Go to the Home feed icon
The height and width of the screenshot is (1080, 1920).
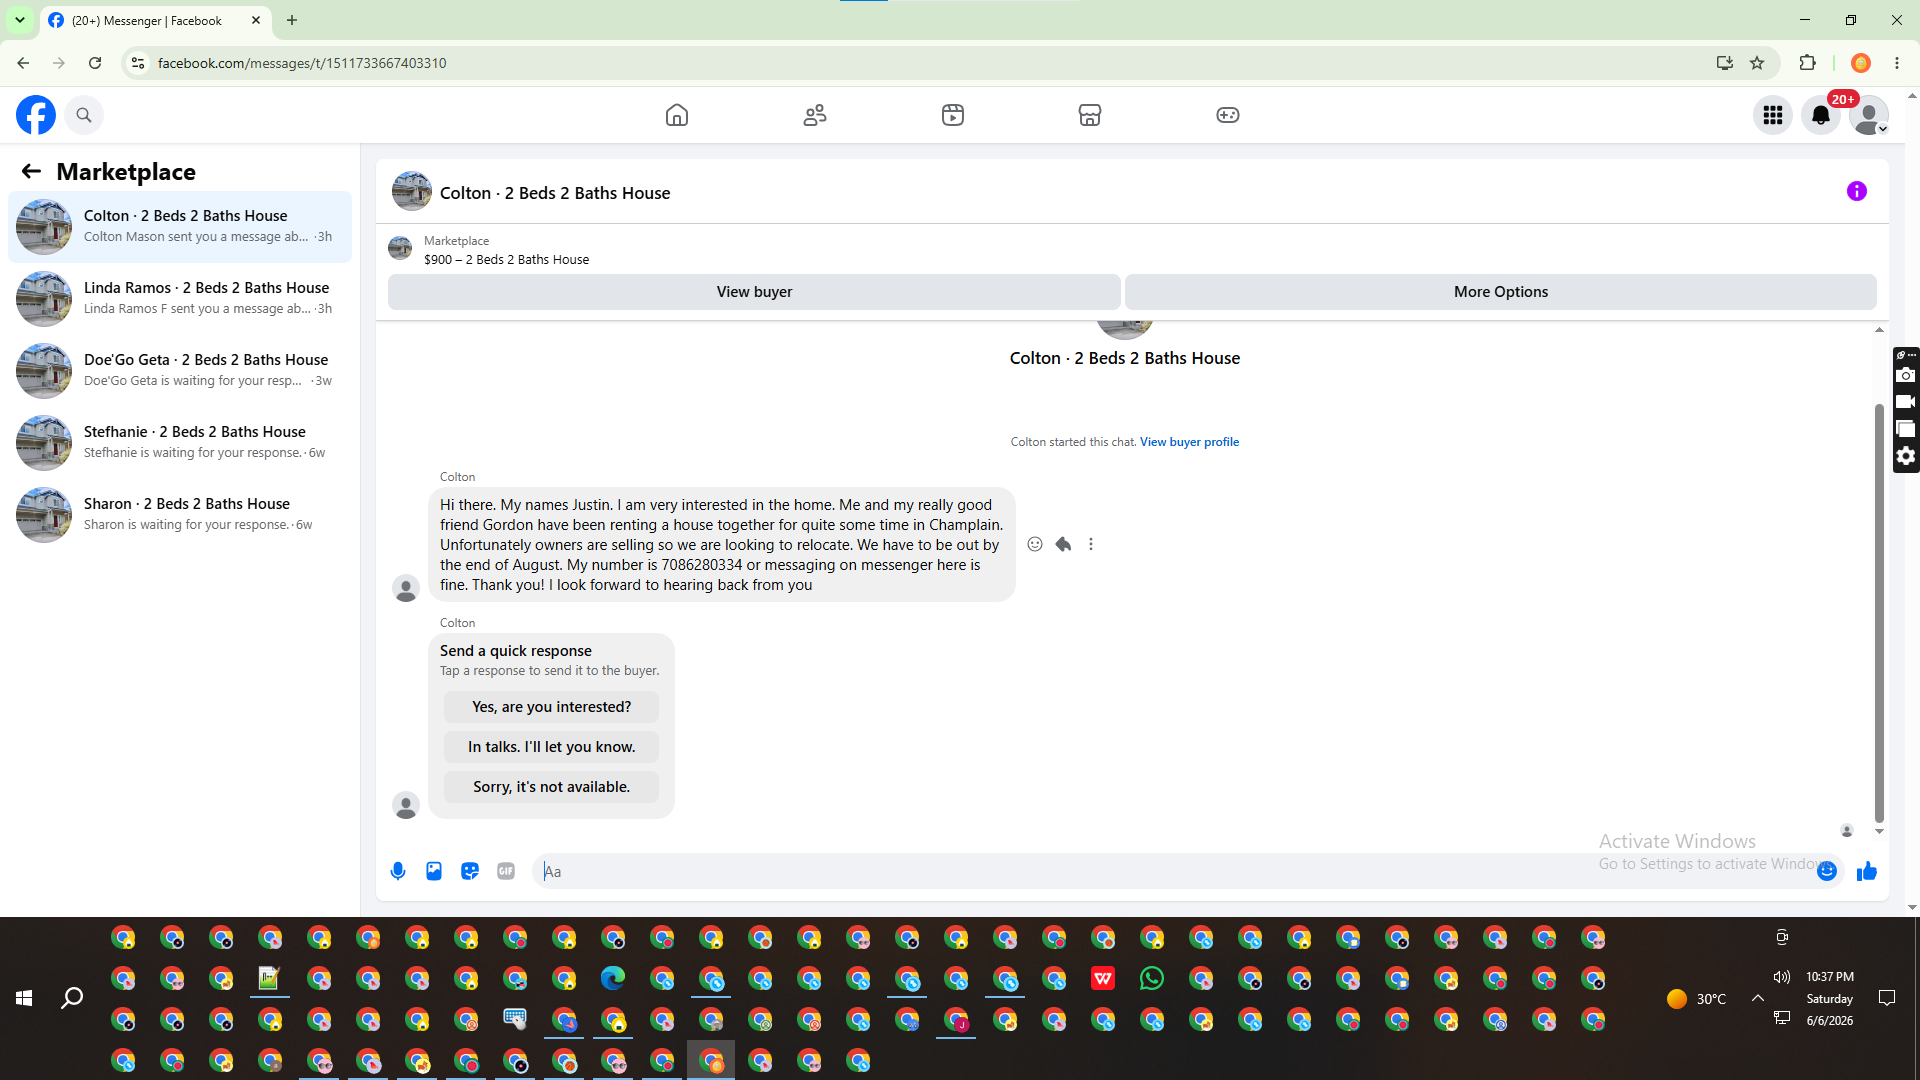coord(677,115)
